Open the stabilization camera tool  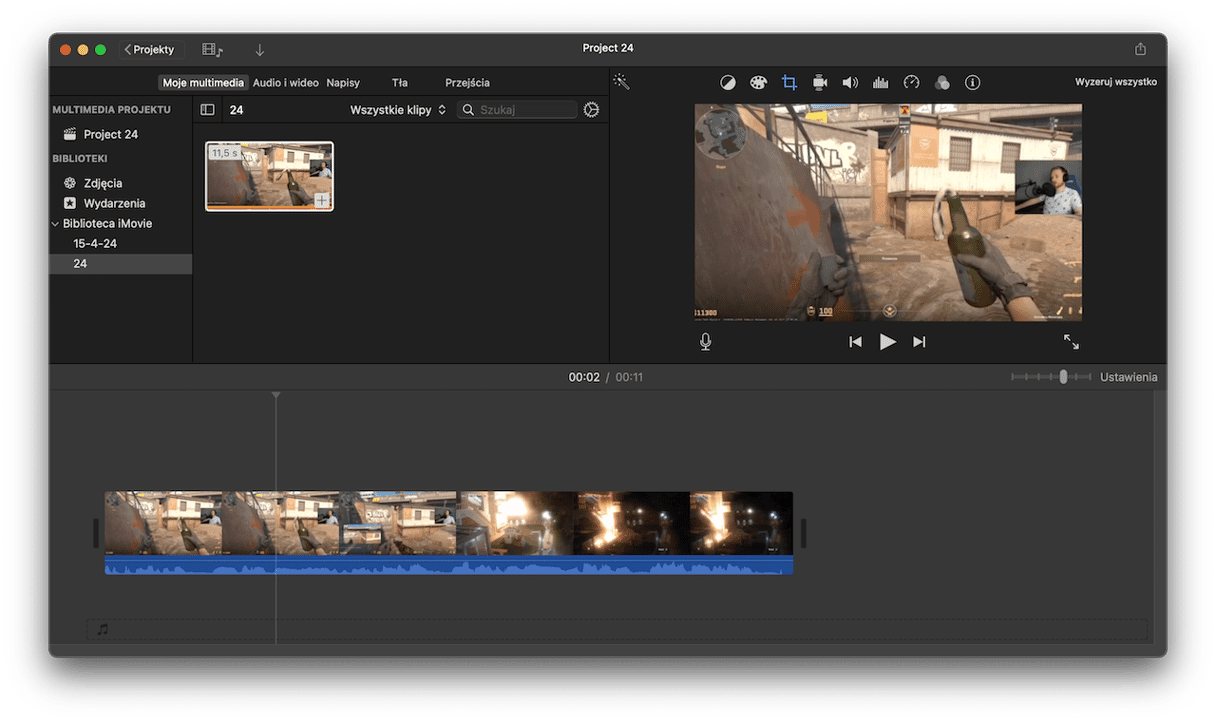[x=820, y=83]
